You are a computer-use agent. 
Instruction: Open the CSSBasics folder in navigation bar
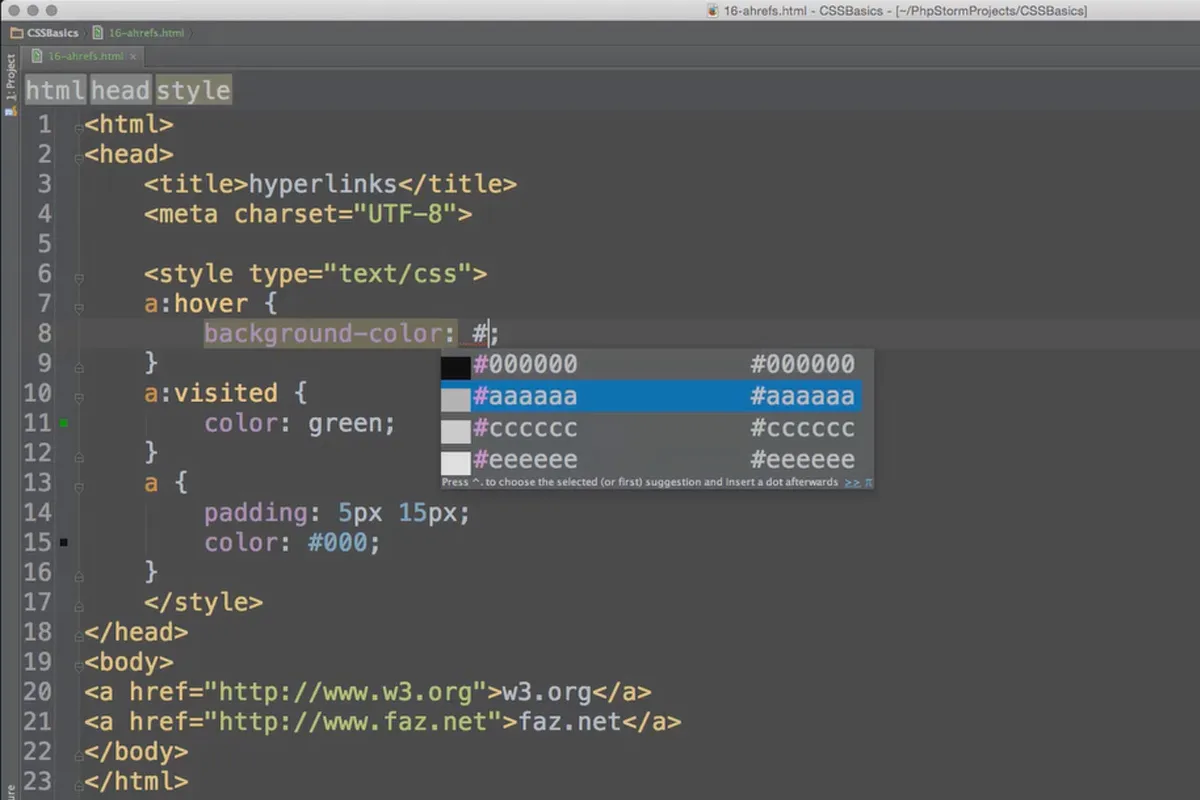45,33
